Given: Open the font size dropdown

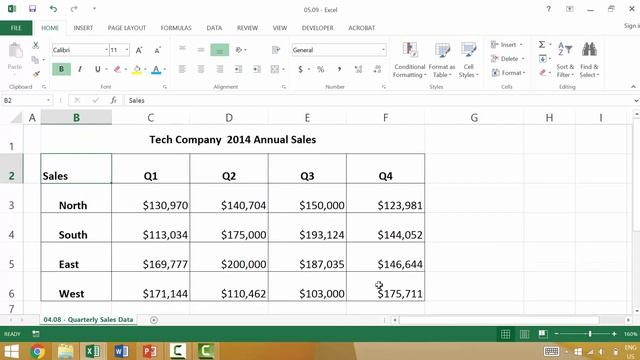Looking at the screenshot, I should pos(127,50).
